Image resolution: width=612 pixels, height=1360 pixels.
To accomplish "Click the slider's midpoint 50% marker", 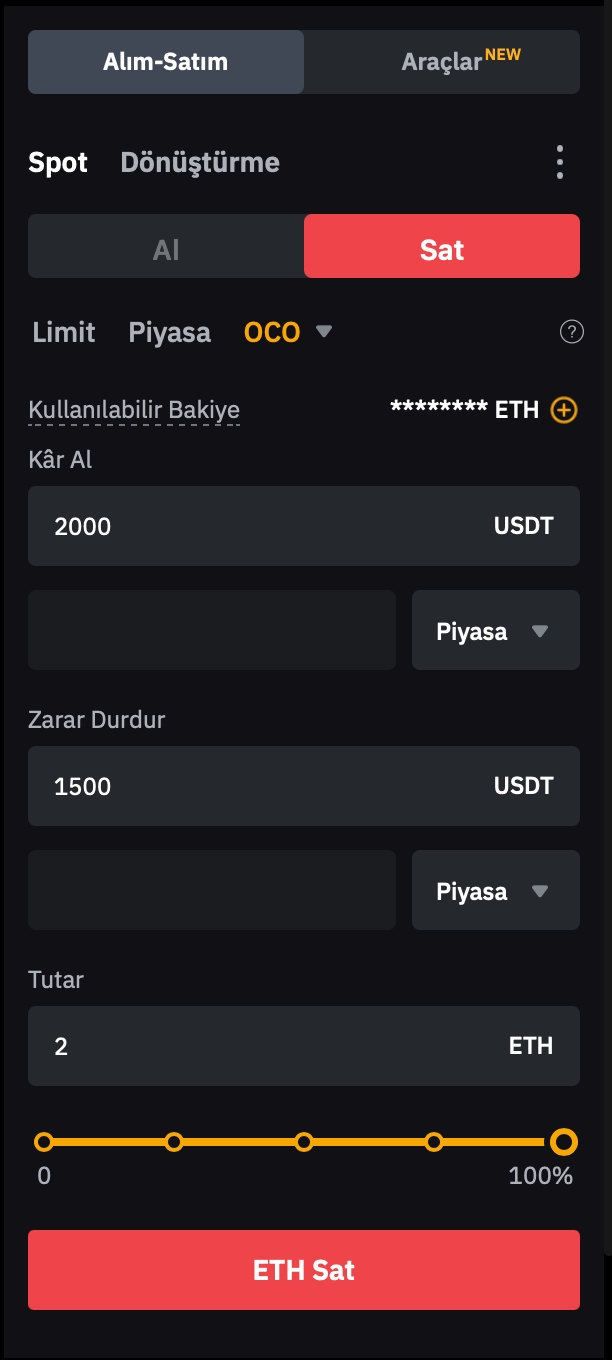I will tap(304, 1142).
